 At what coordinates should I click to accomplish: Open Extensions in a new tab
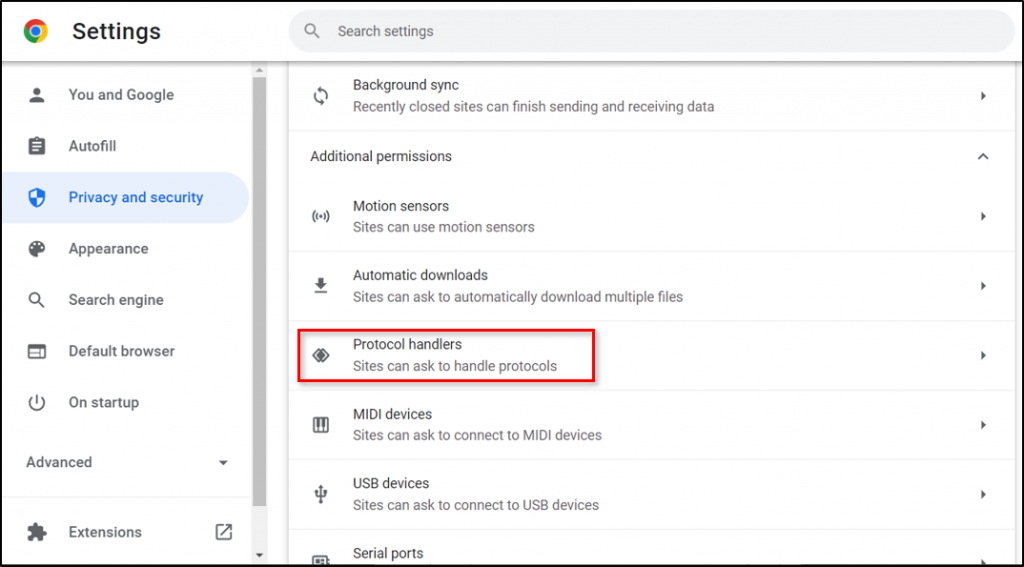(224, 532)
